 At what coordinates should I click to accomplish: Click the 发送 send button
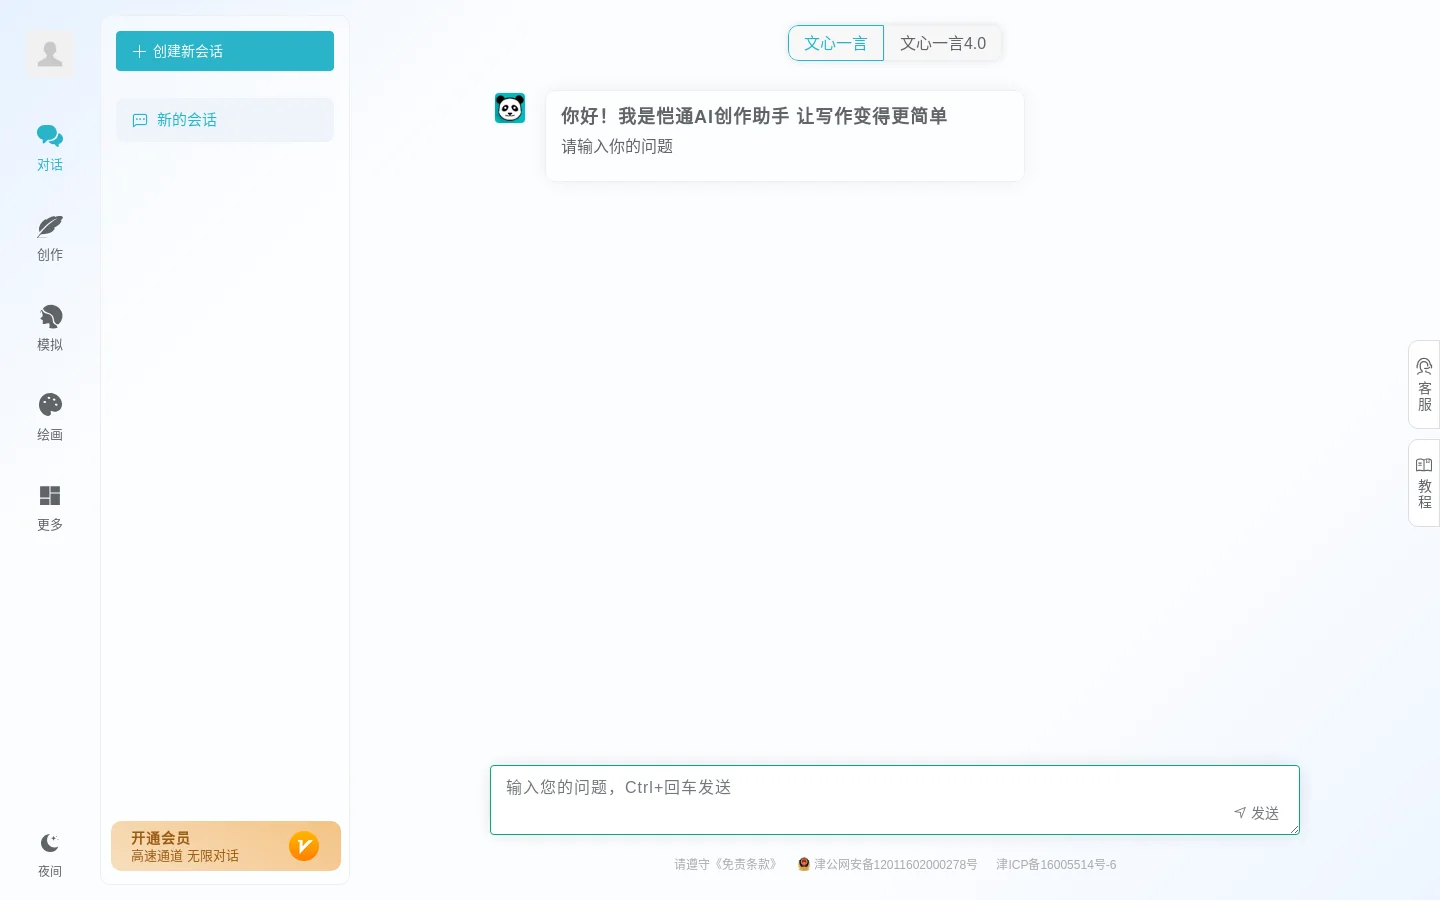coord(1257,813)
